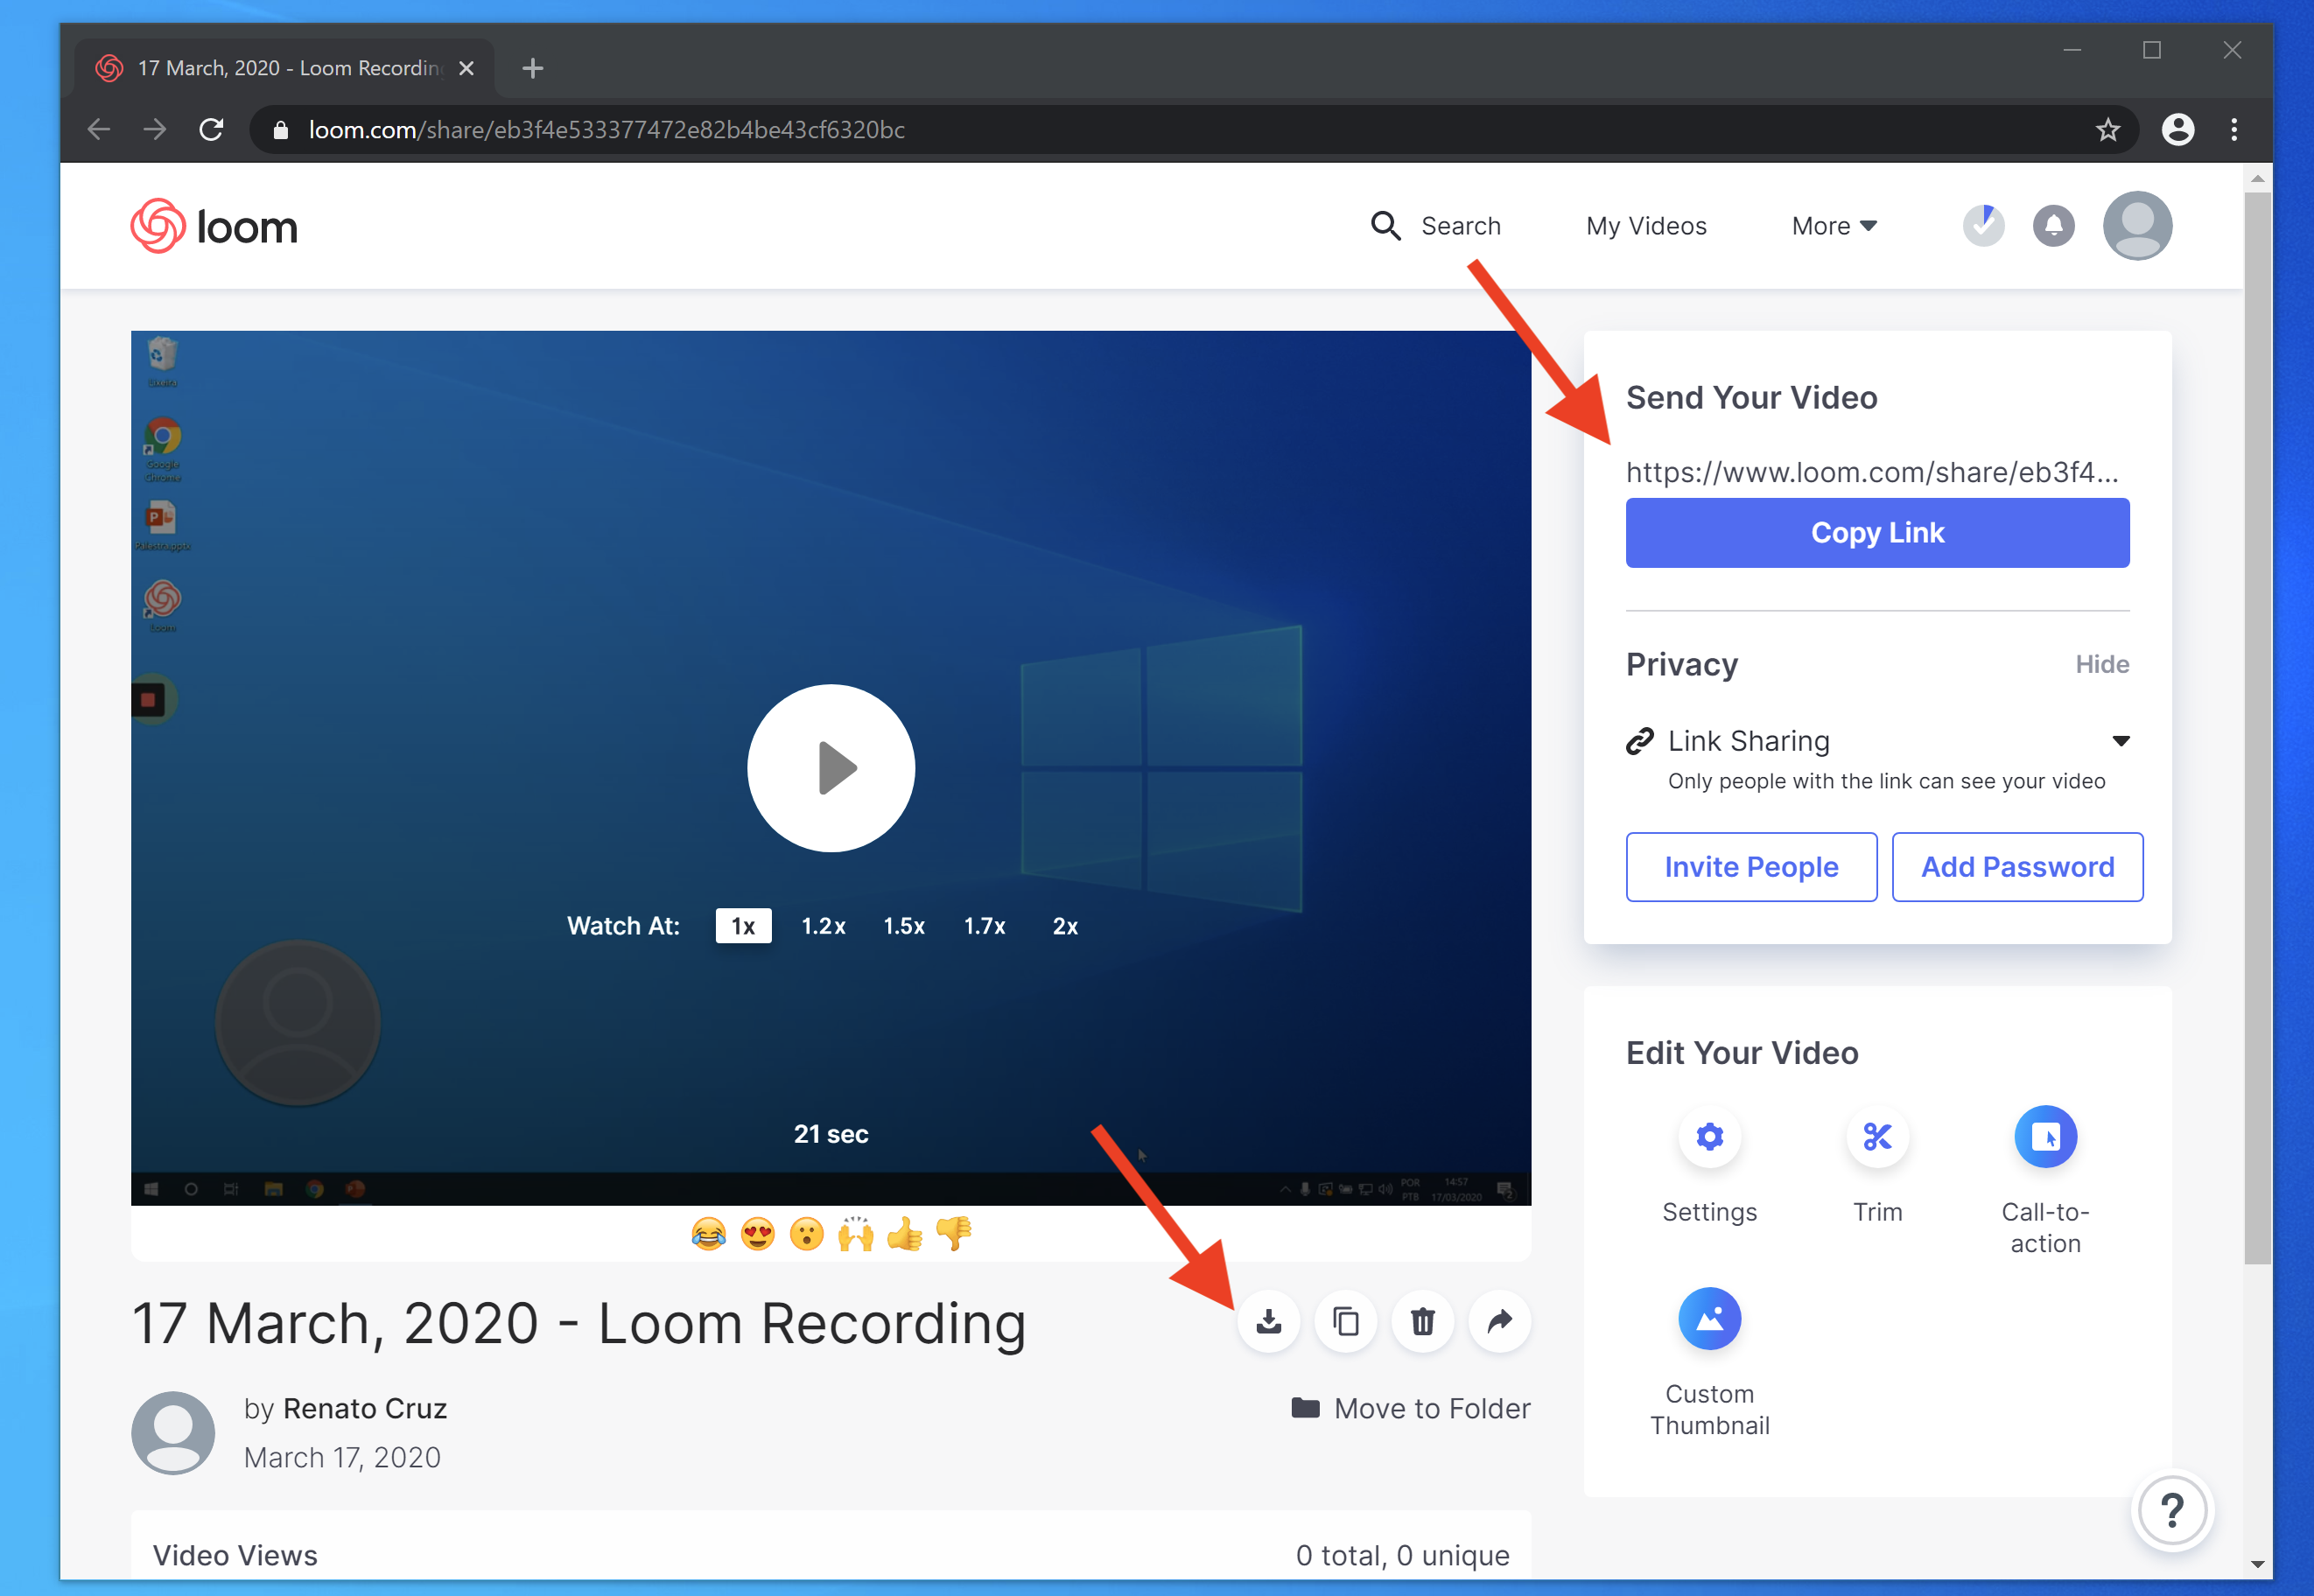Click the Loom logo in header
The width and height of the screenshot is (2314, 1596).
214,227
